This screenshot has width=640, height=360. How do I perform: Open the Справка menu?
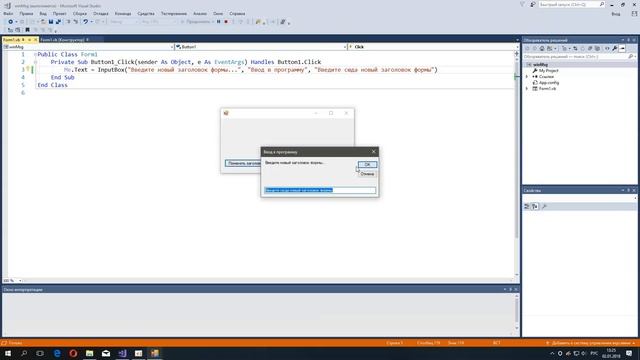click(x=237, y=13)
